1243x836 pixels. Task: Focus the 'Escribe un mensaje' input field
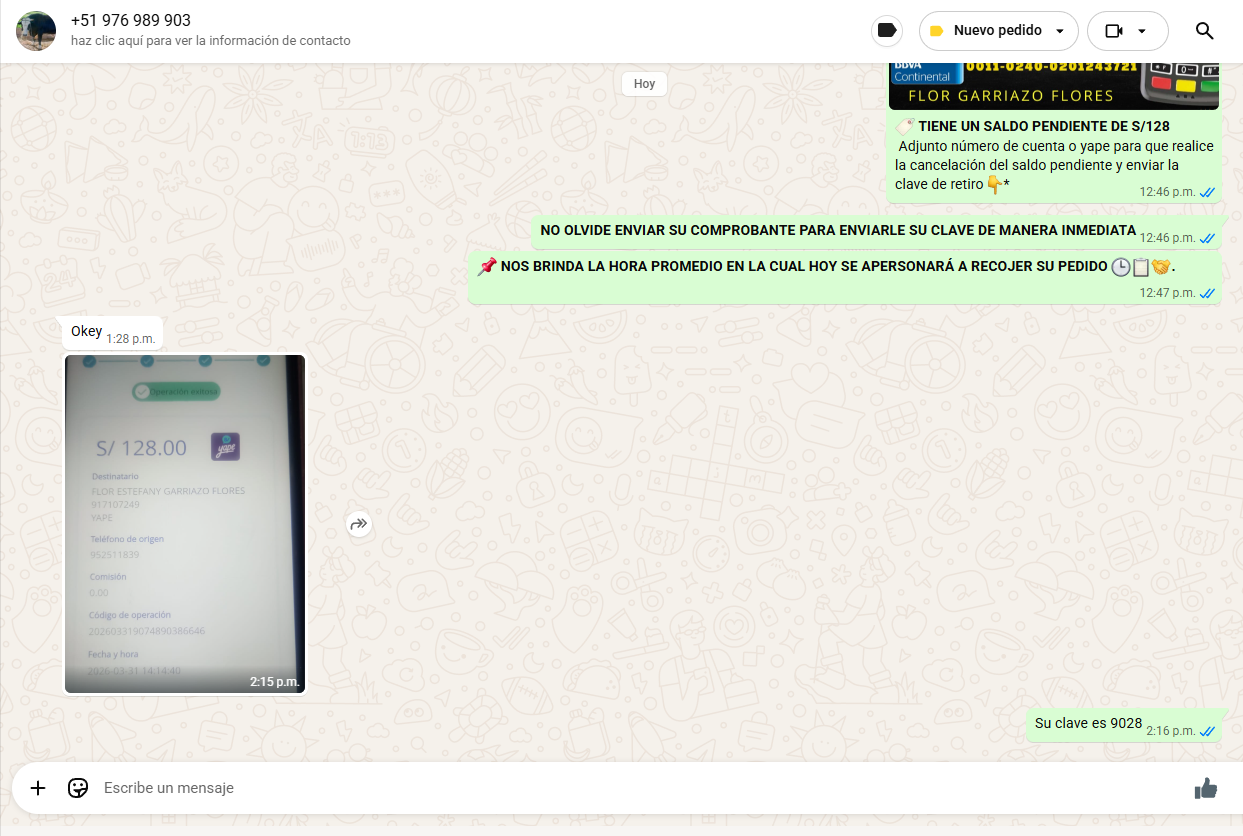[600, 788]
